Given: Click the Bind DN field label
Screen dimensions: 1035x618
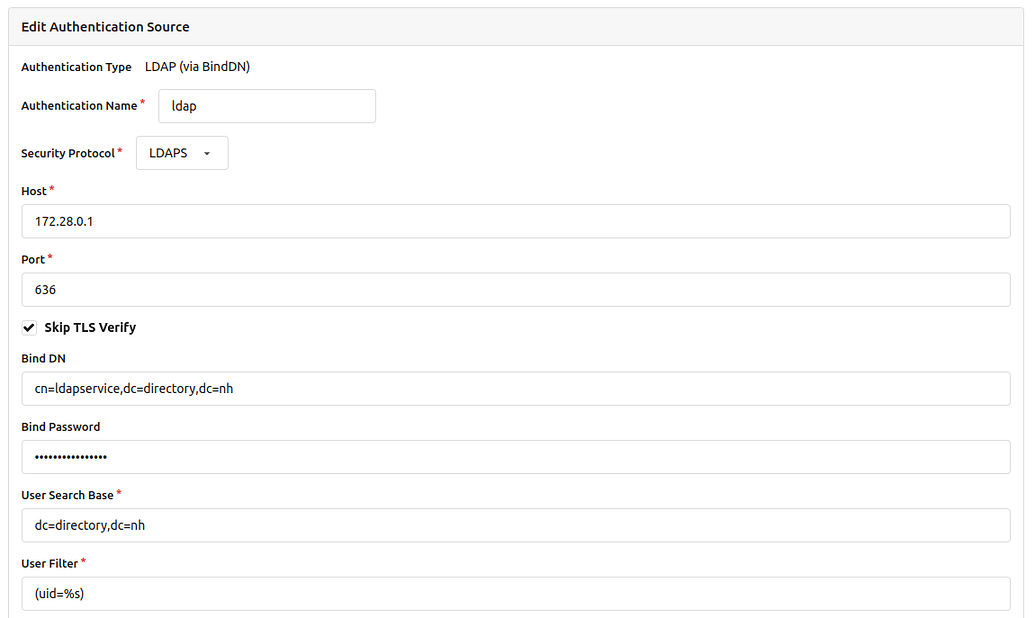Looking at the screenshot, I should tap(43, 358).
